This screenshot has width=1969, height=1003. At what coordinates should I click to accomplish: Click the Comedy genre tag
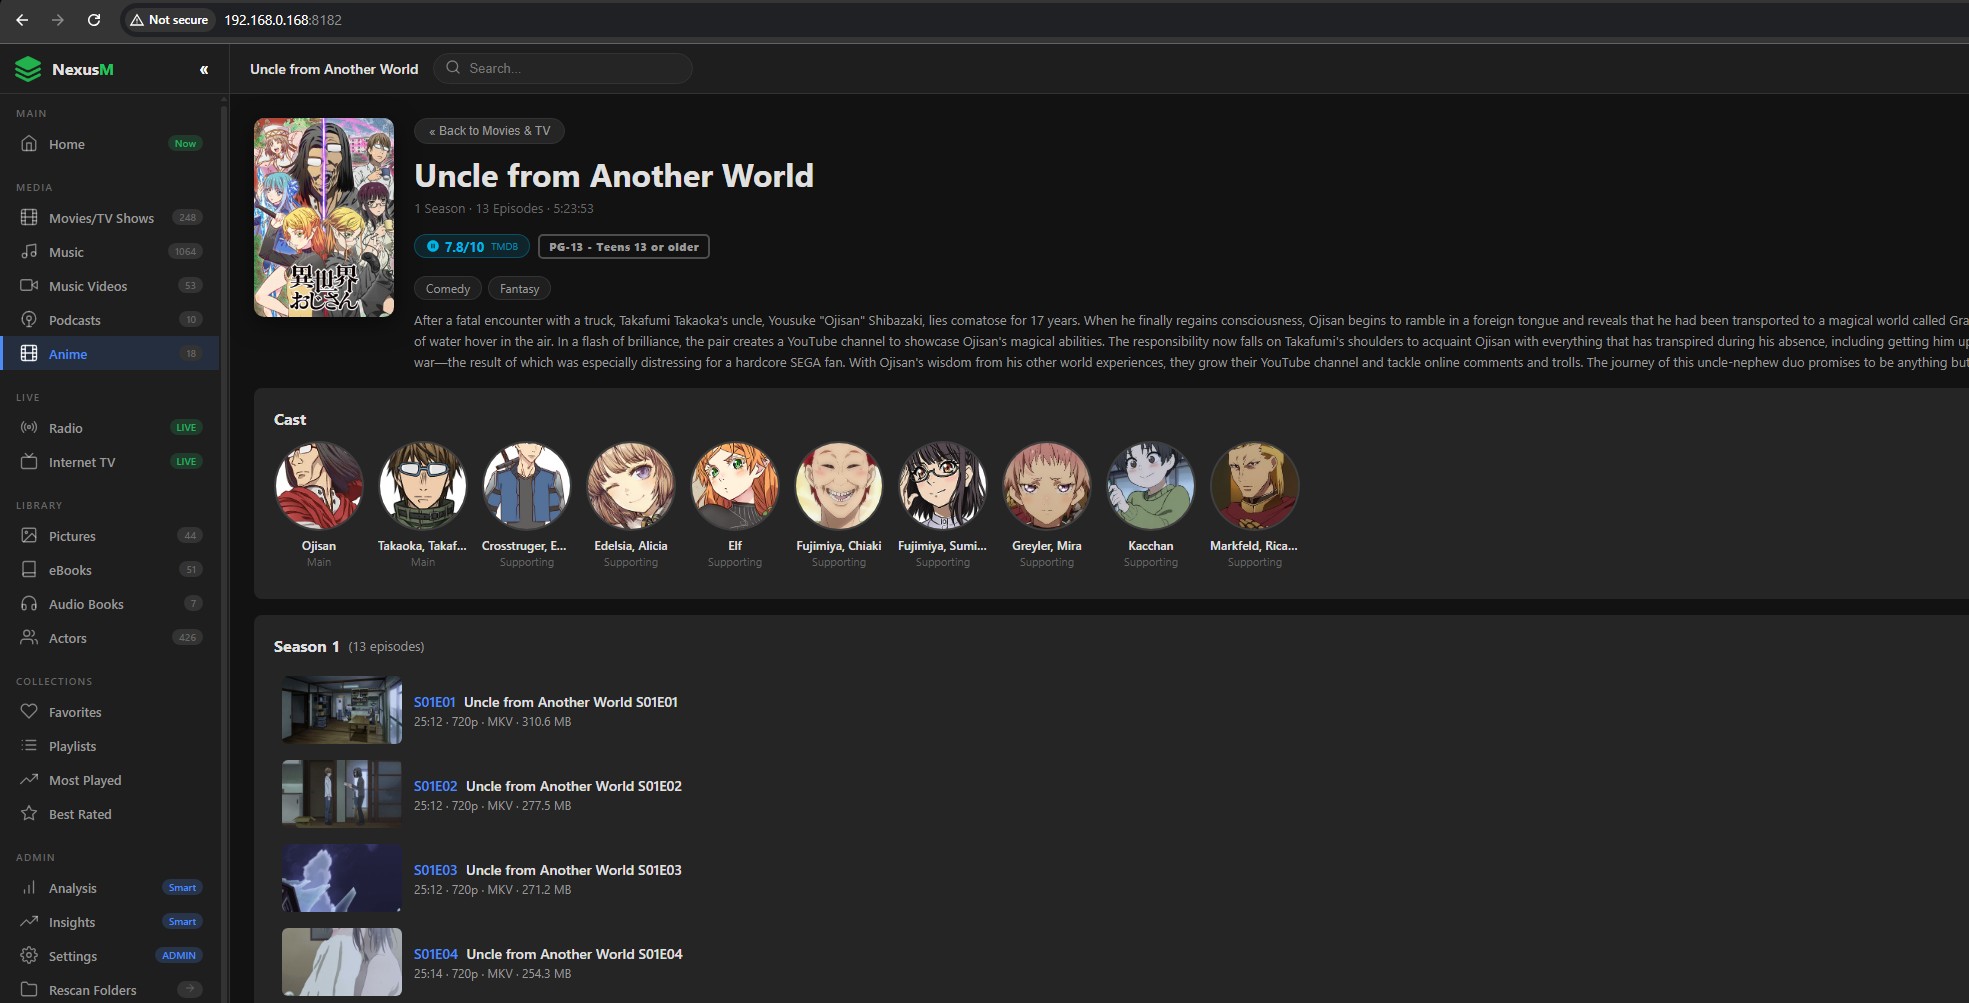pyautogui.click(x=447, y=288)
